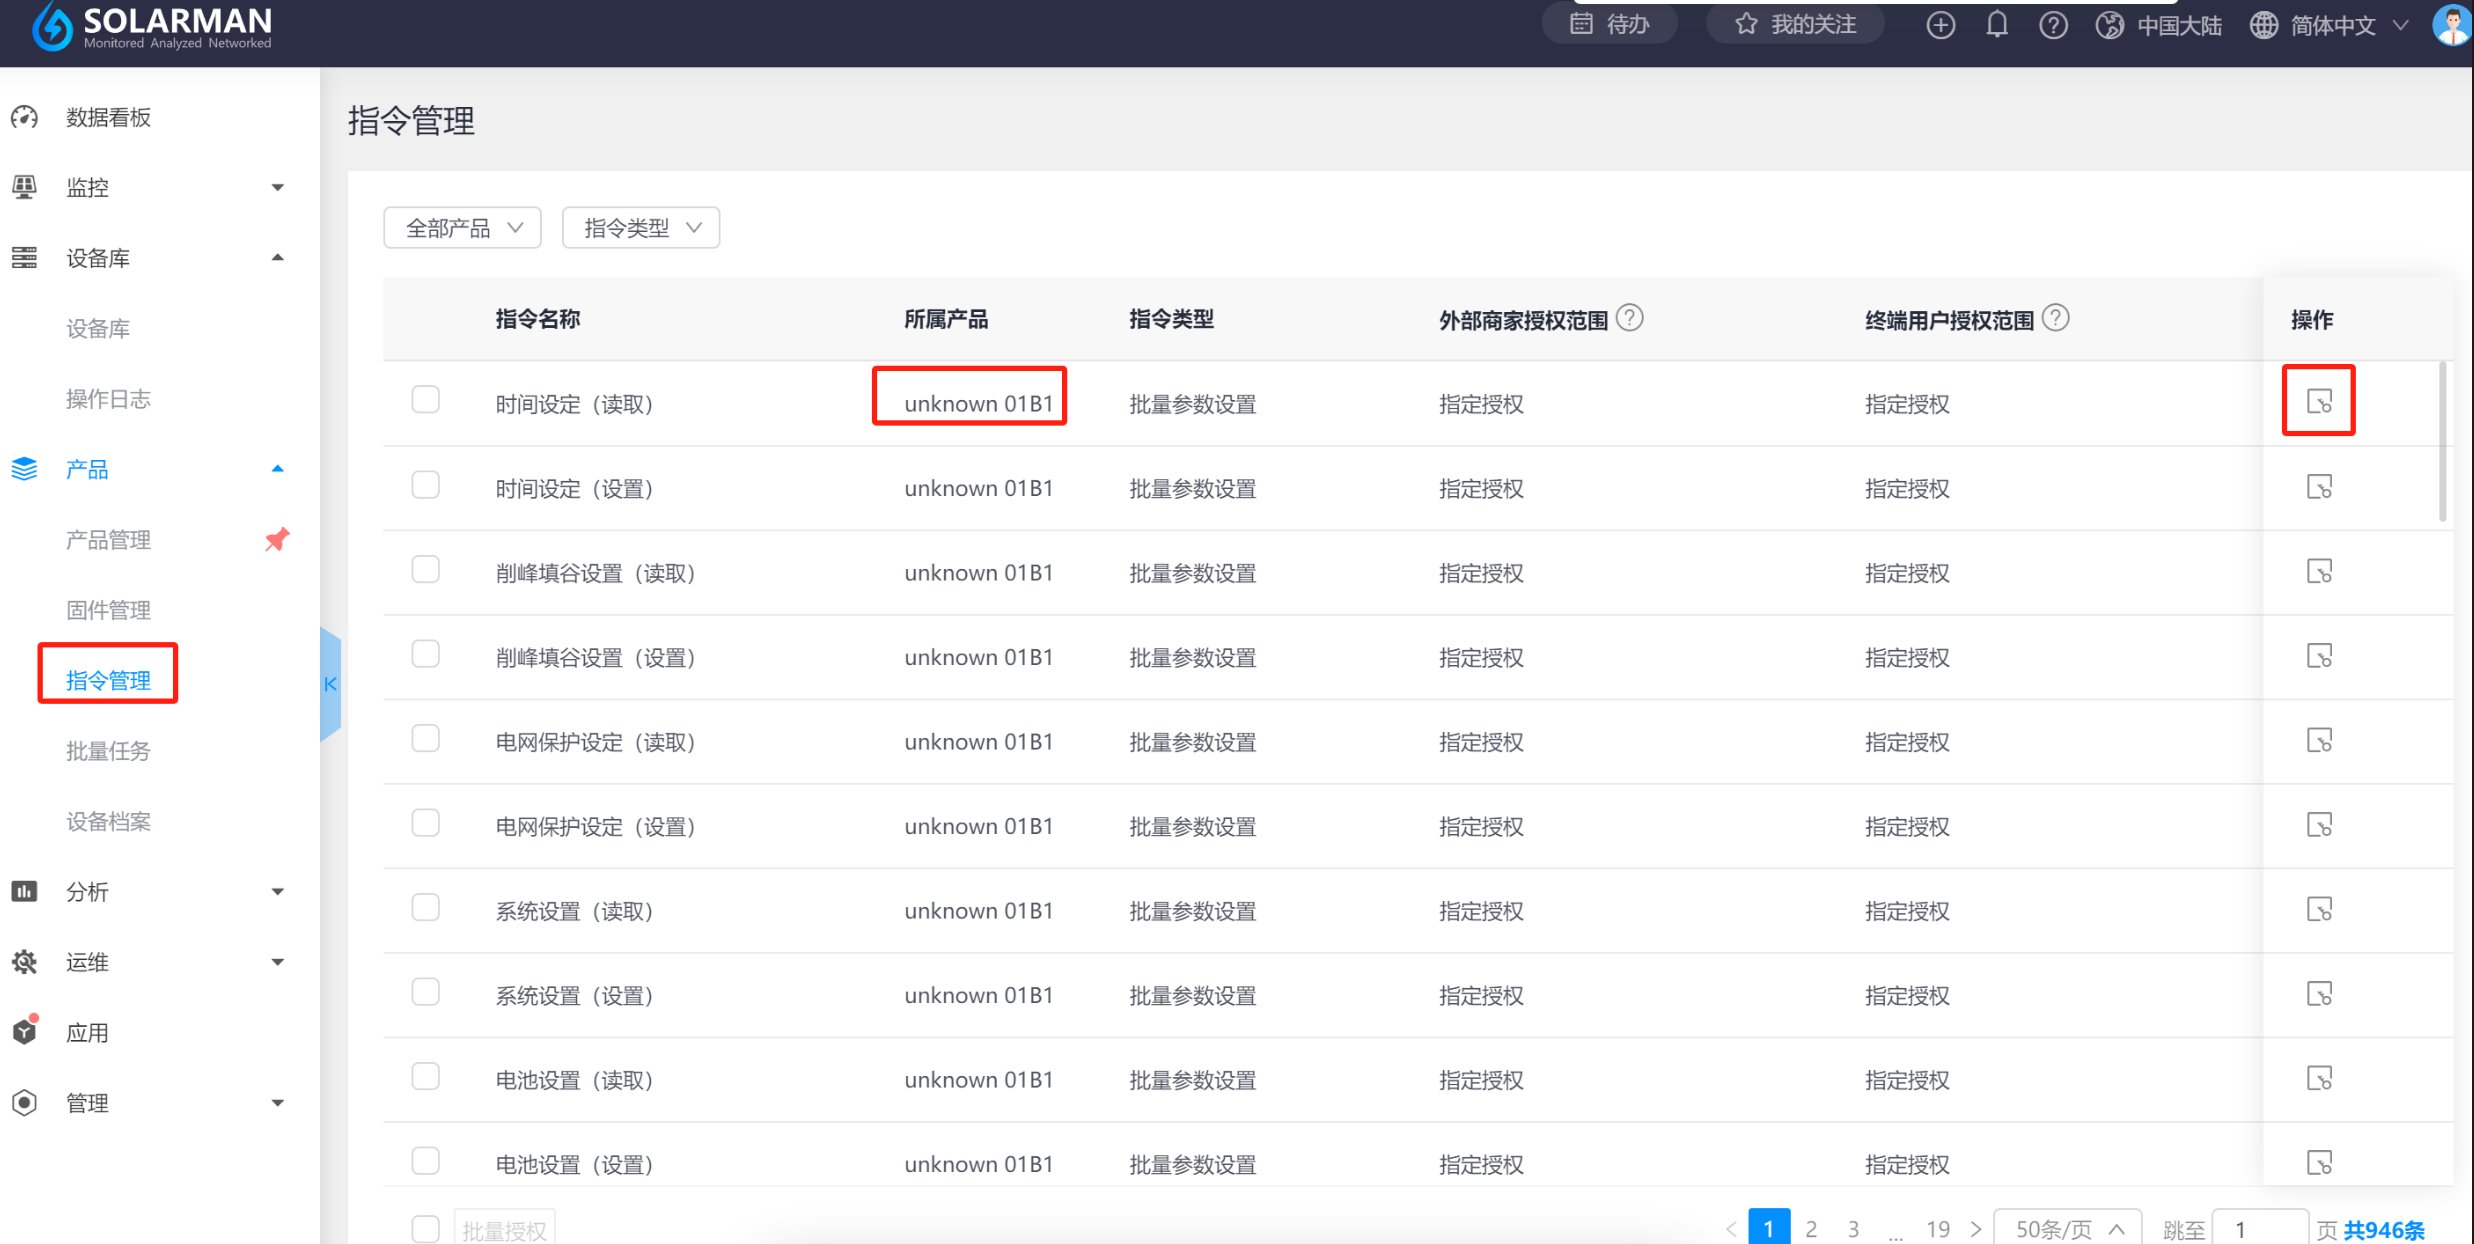Open the 50条/页 page size dropdown
Image resolution: width=2474 pixels, height=1244 pixels.
[2067, 1229]
